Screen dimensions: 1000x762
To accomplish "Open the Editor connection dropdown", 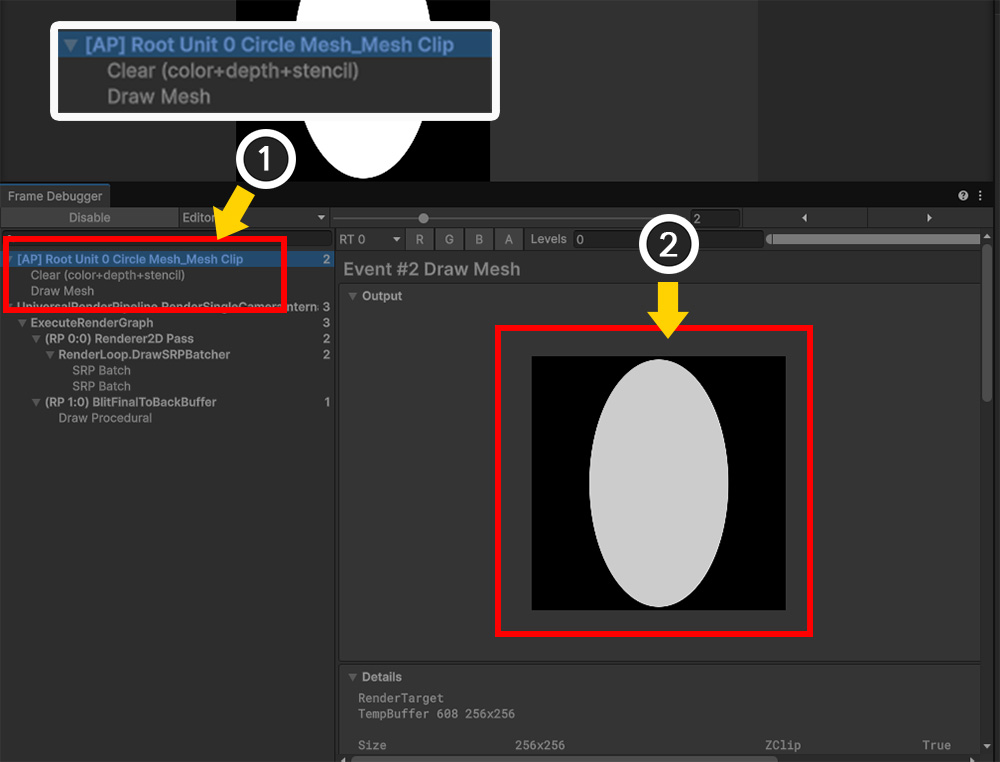I will click(x=254, y=218).
